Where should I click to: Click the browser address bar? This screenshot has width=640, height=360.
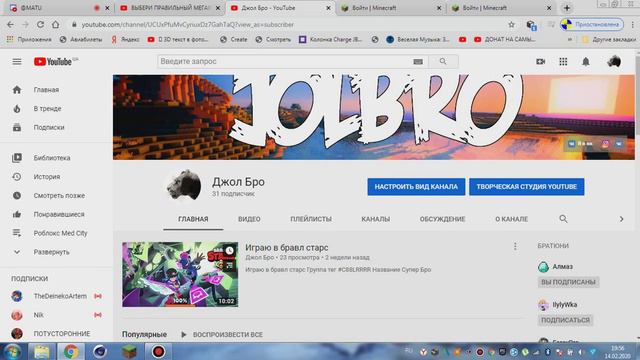pos(286,24)
